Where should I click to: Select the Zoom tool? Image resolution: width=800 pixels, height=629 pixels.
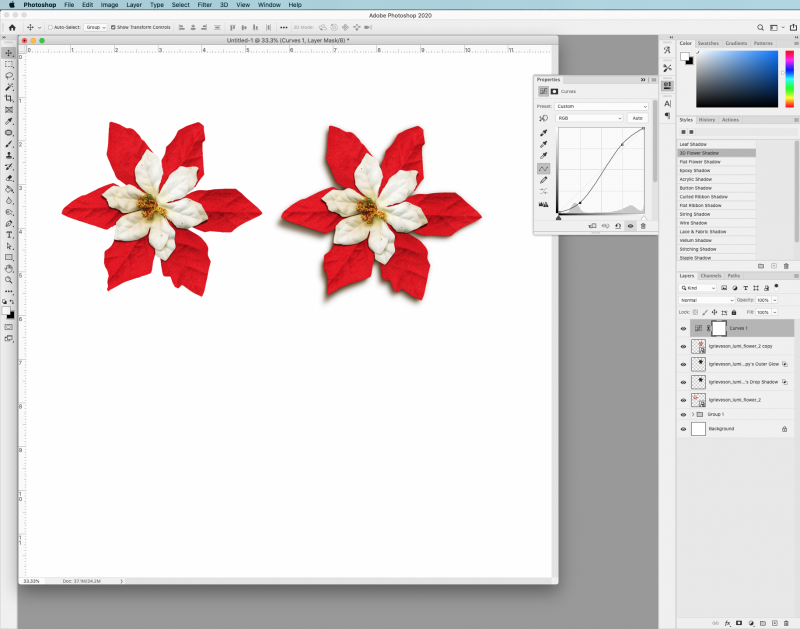(9, 280)
